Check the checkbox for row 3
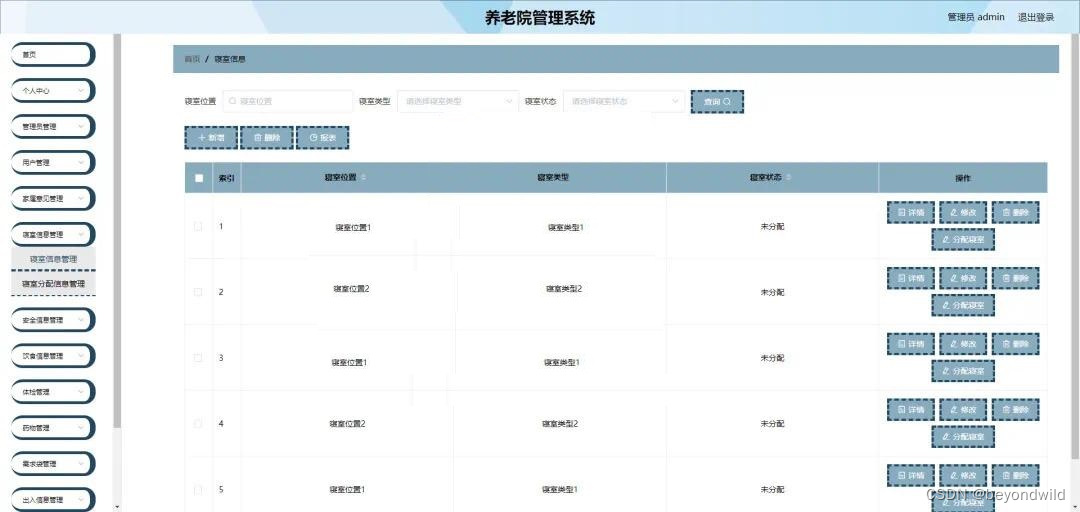1080x512 pixels. pyautogui.click(x=198, y=358)
